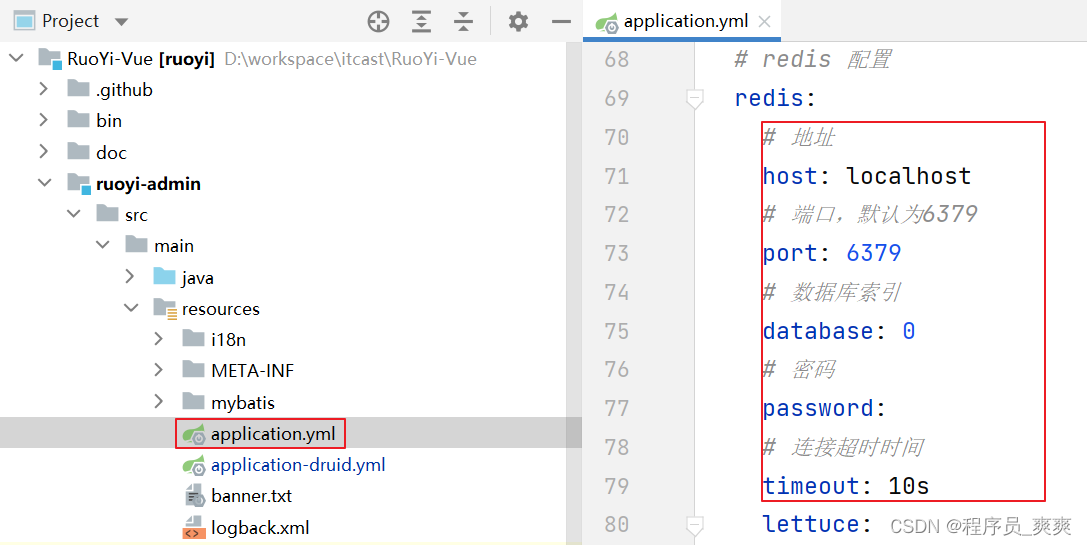This screenshot has height=545, width=1087.
Task: Click the locate/select opened file target icon
Action: point(379,21)
